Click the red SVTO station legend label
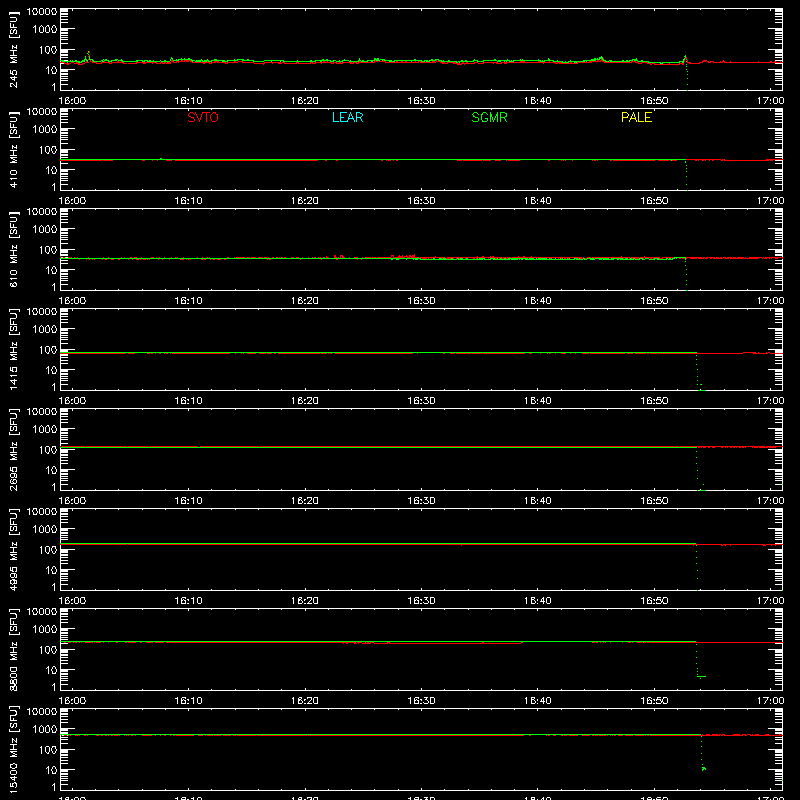The image size is (800, 800). tap(203, 117)
